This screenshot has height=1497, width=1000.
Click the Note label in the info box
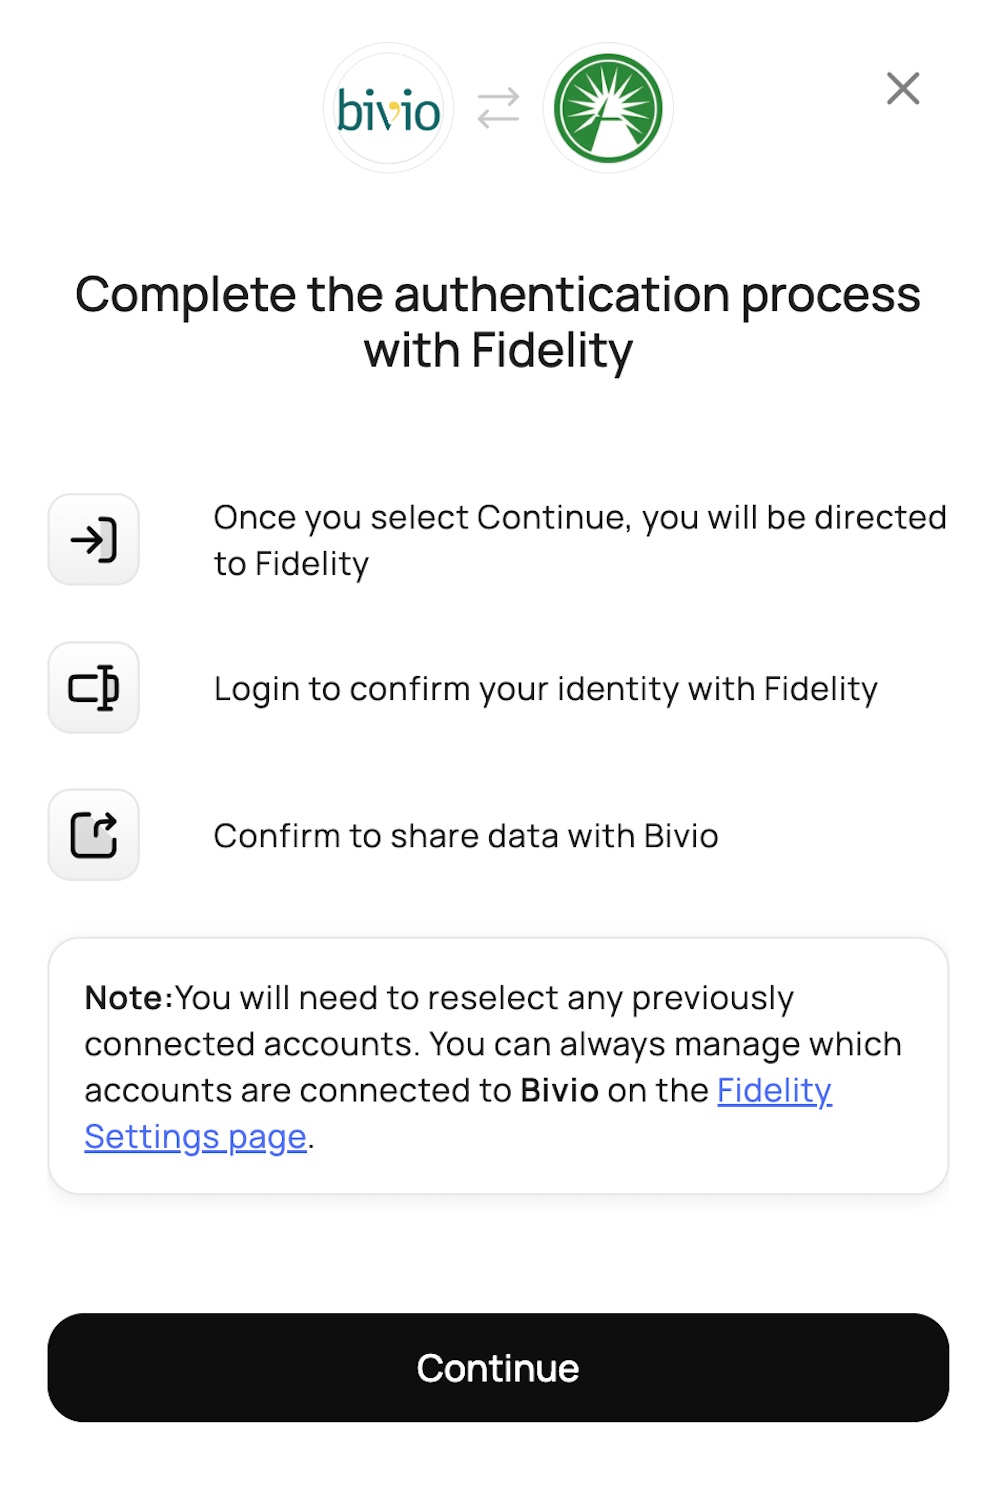pos(125,997)
